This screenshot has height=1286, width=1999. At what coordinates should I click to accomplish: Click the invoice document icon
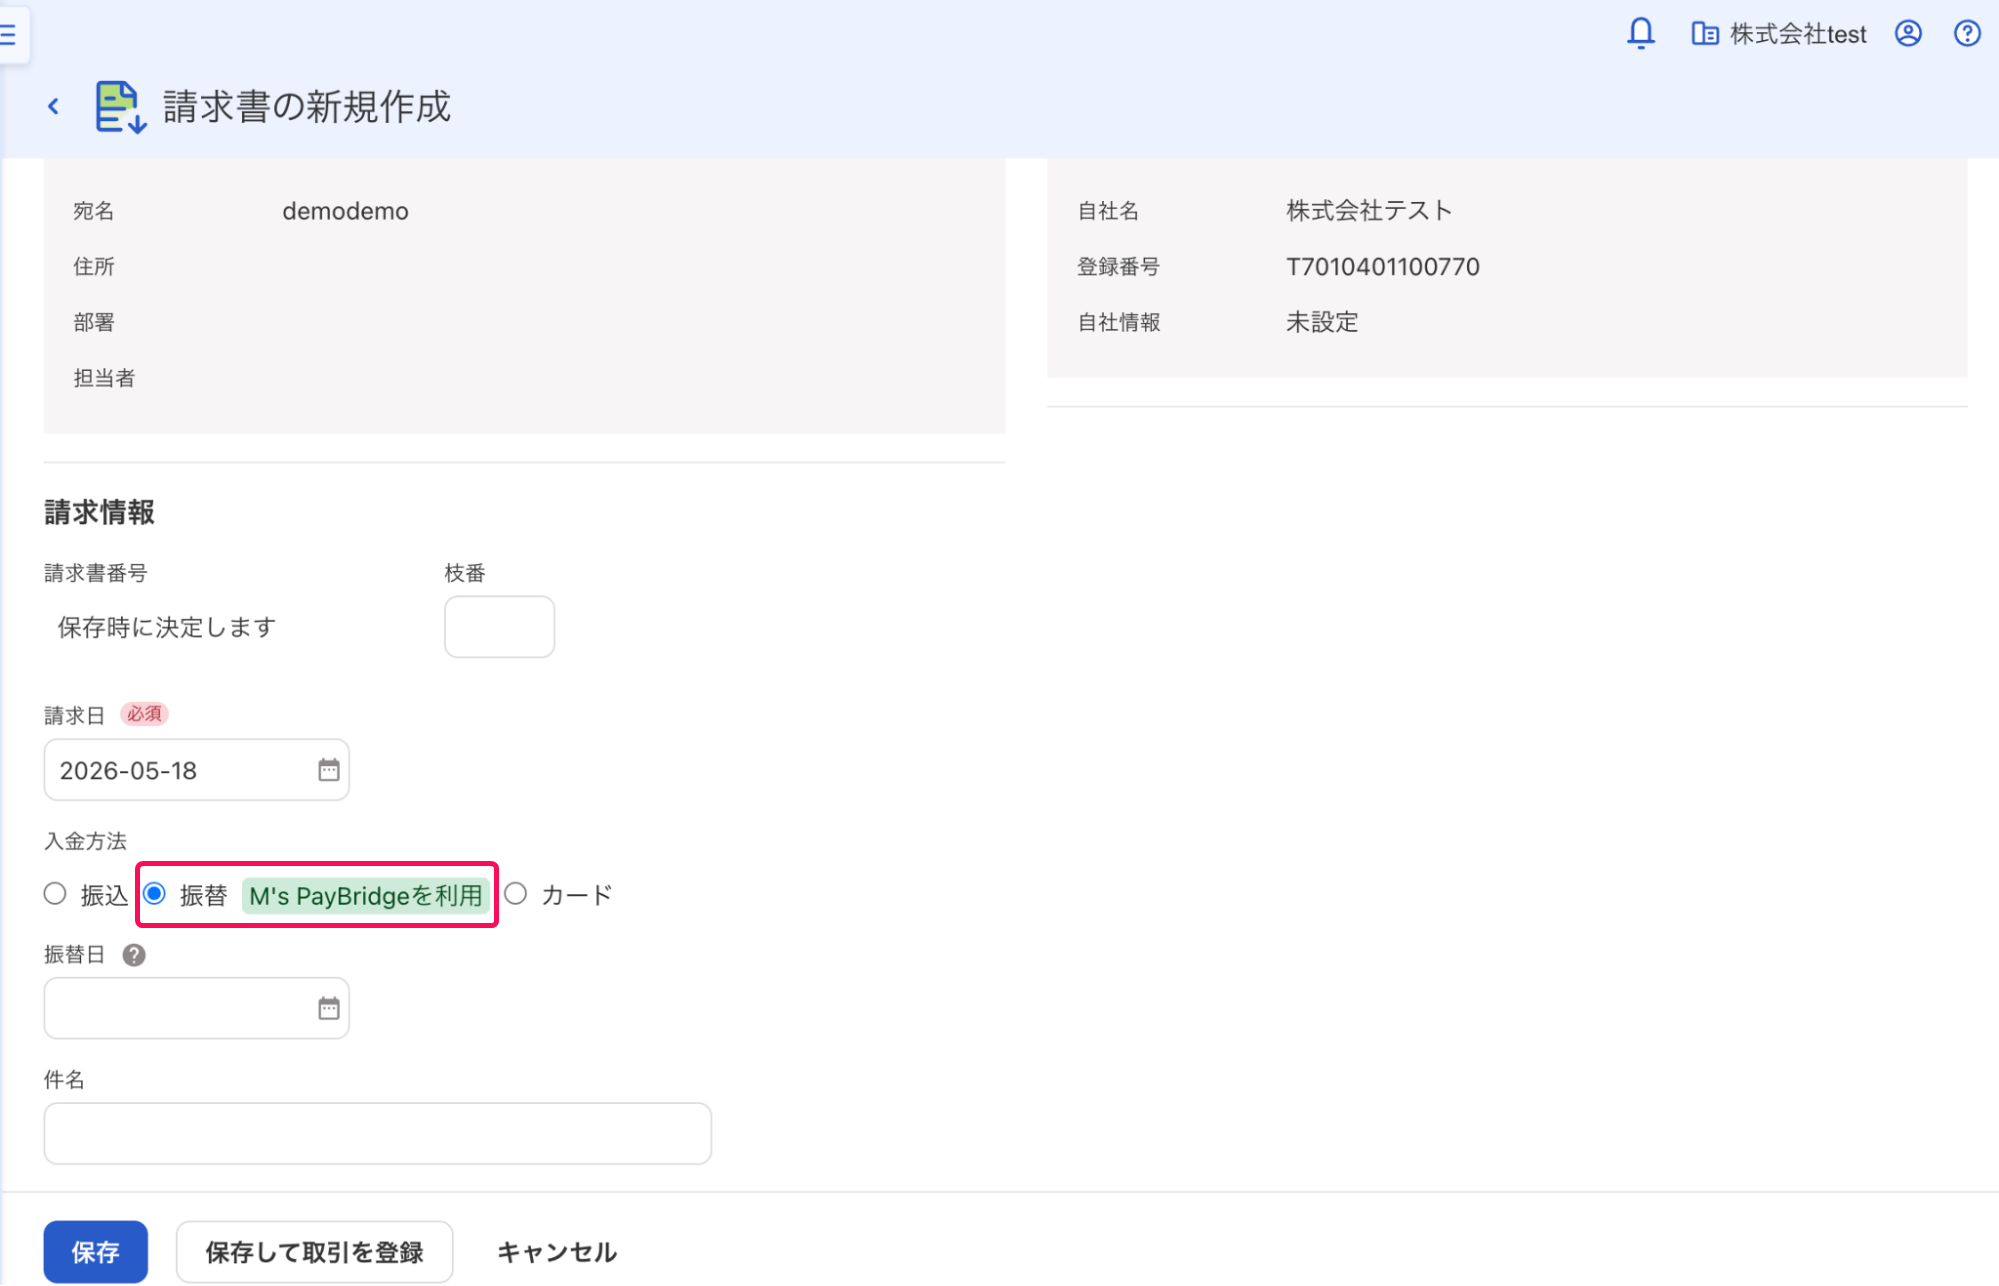(x=120, y=107)
